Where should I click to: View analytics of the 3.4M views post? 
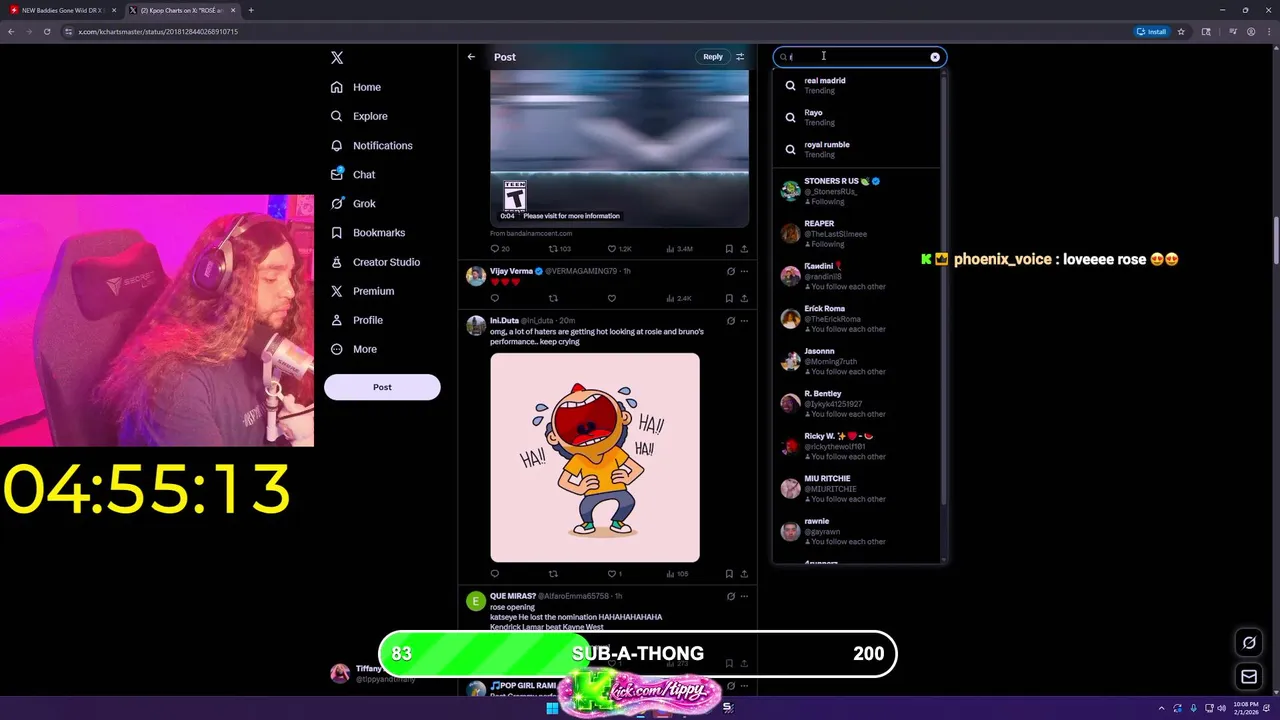(x=680, y=248)
